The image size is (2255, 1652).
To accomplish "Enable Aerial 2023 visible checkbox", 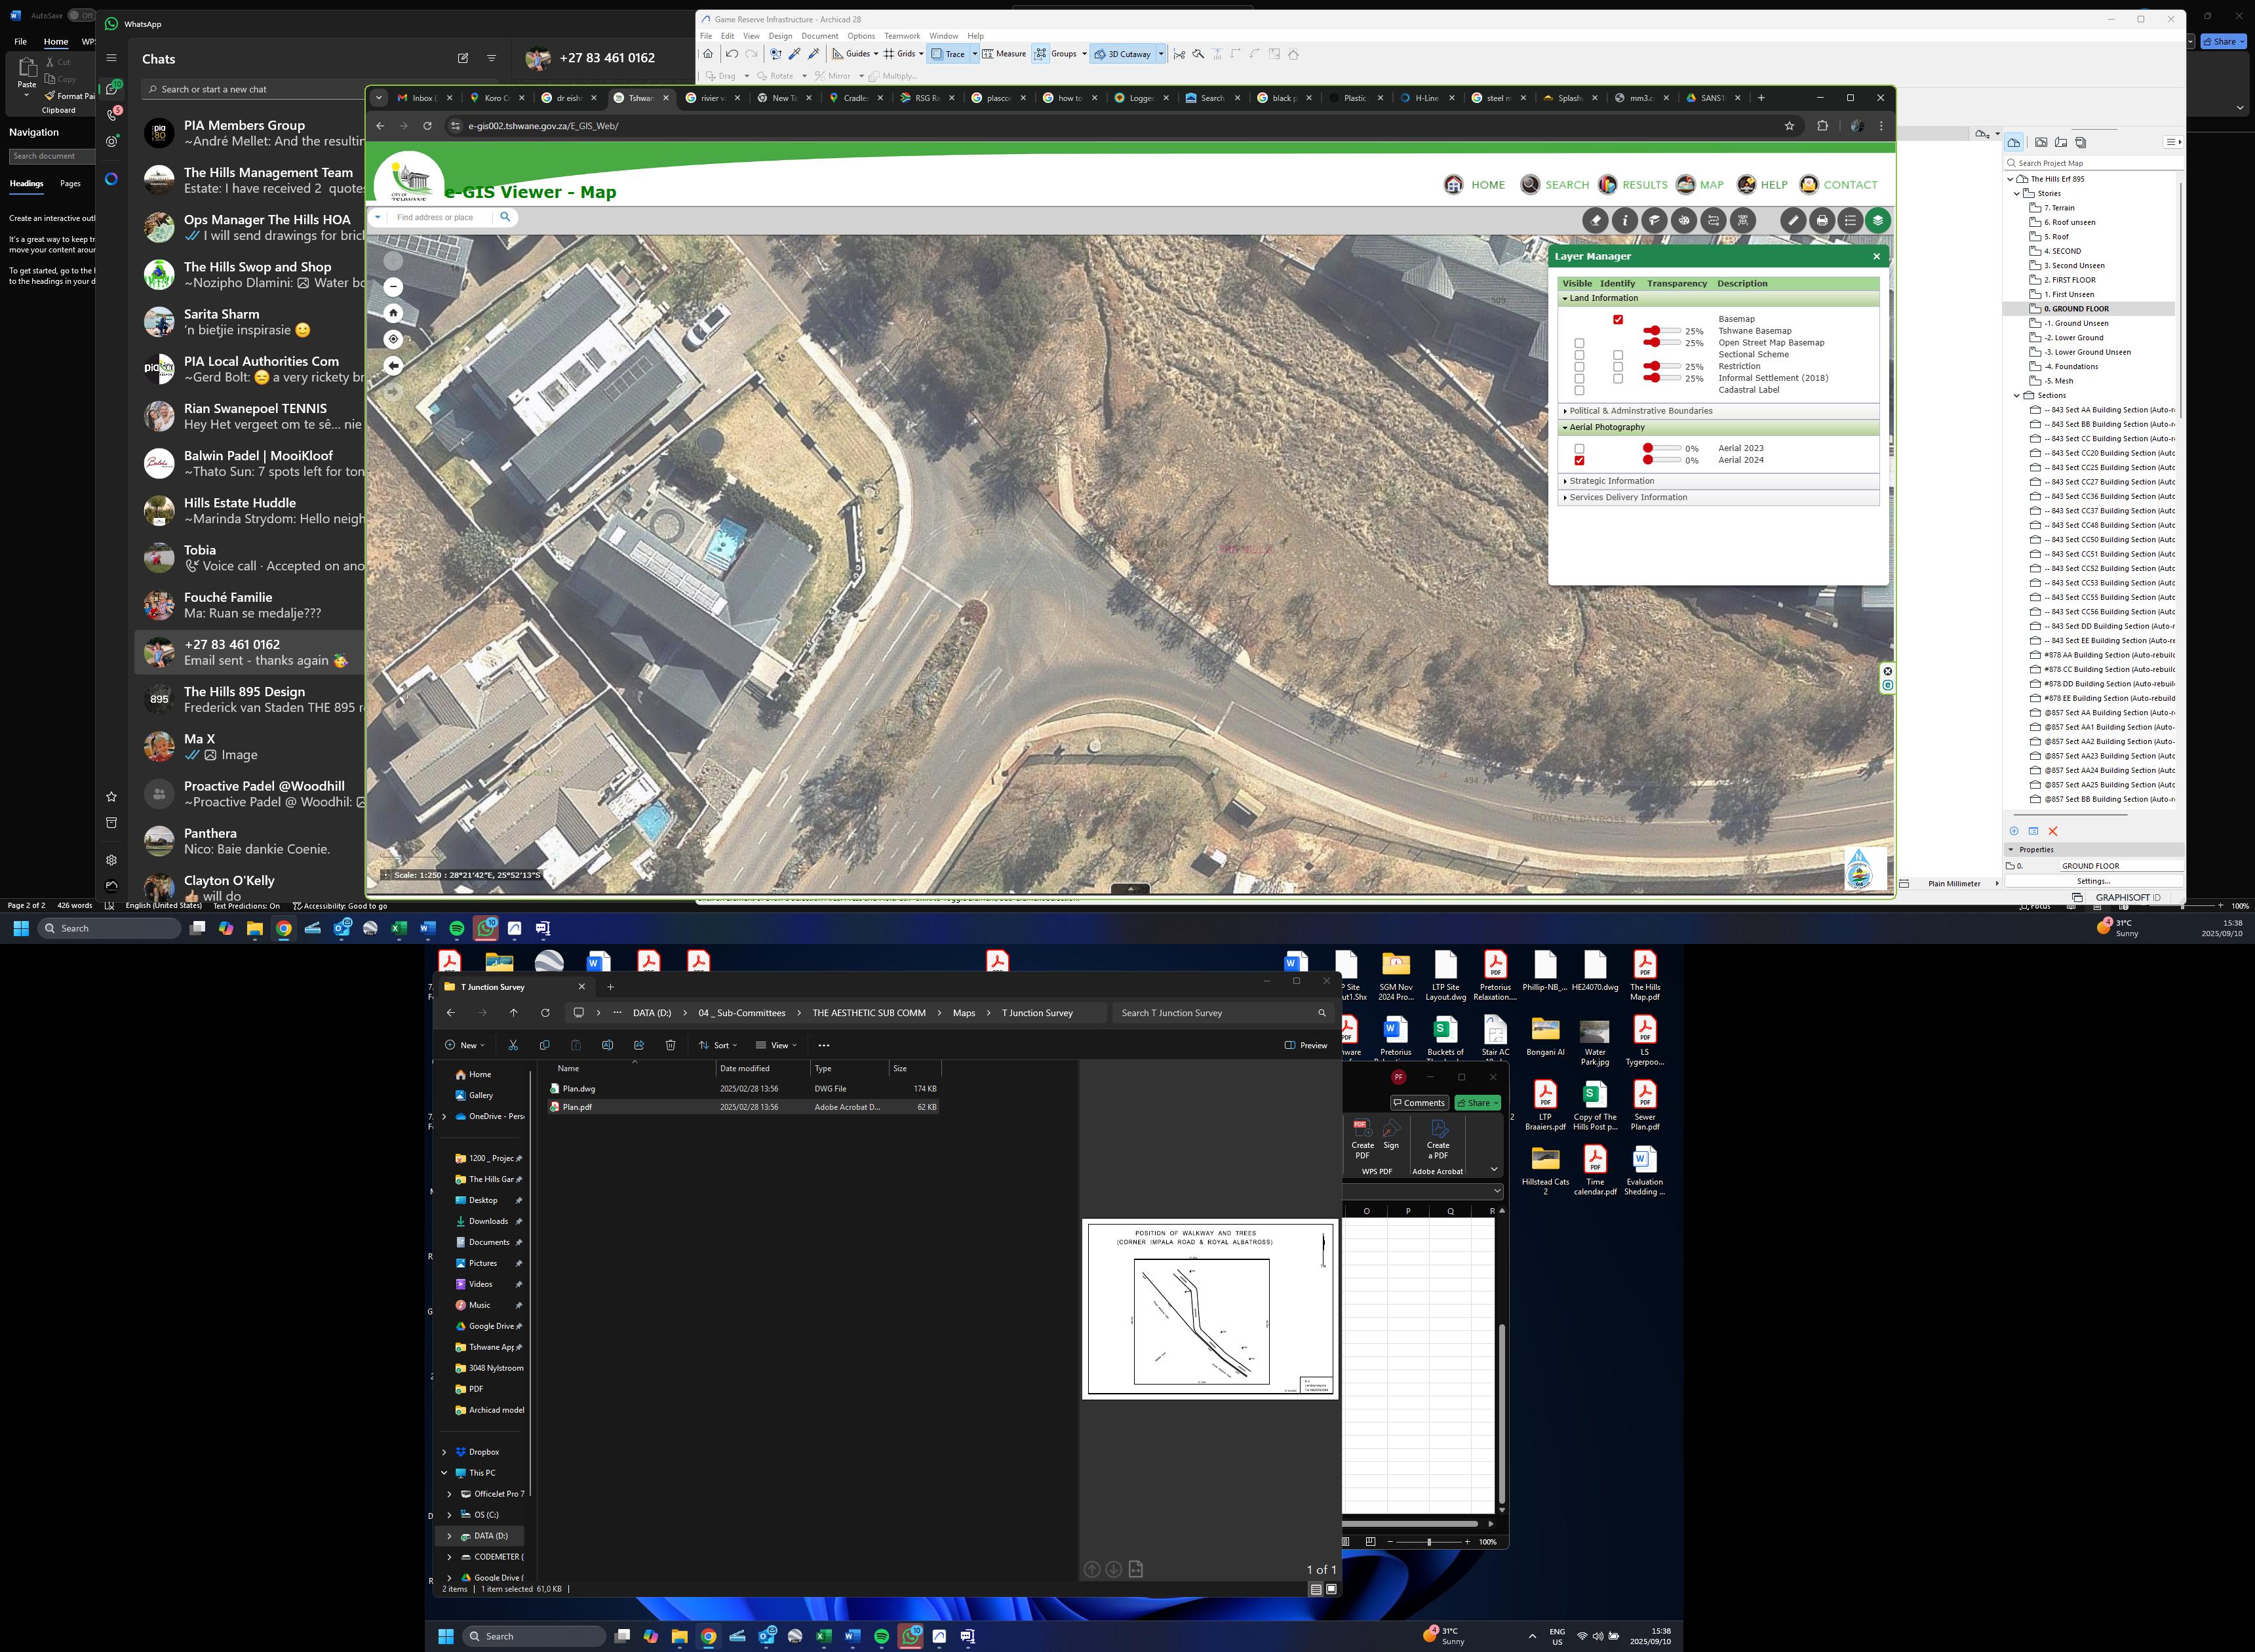I will [x=1579, y=448].
